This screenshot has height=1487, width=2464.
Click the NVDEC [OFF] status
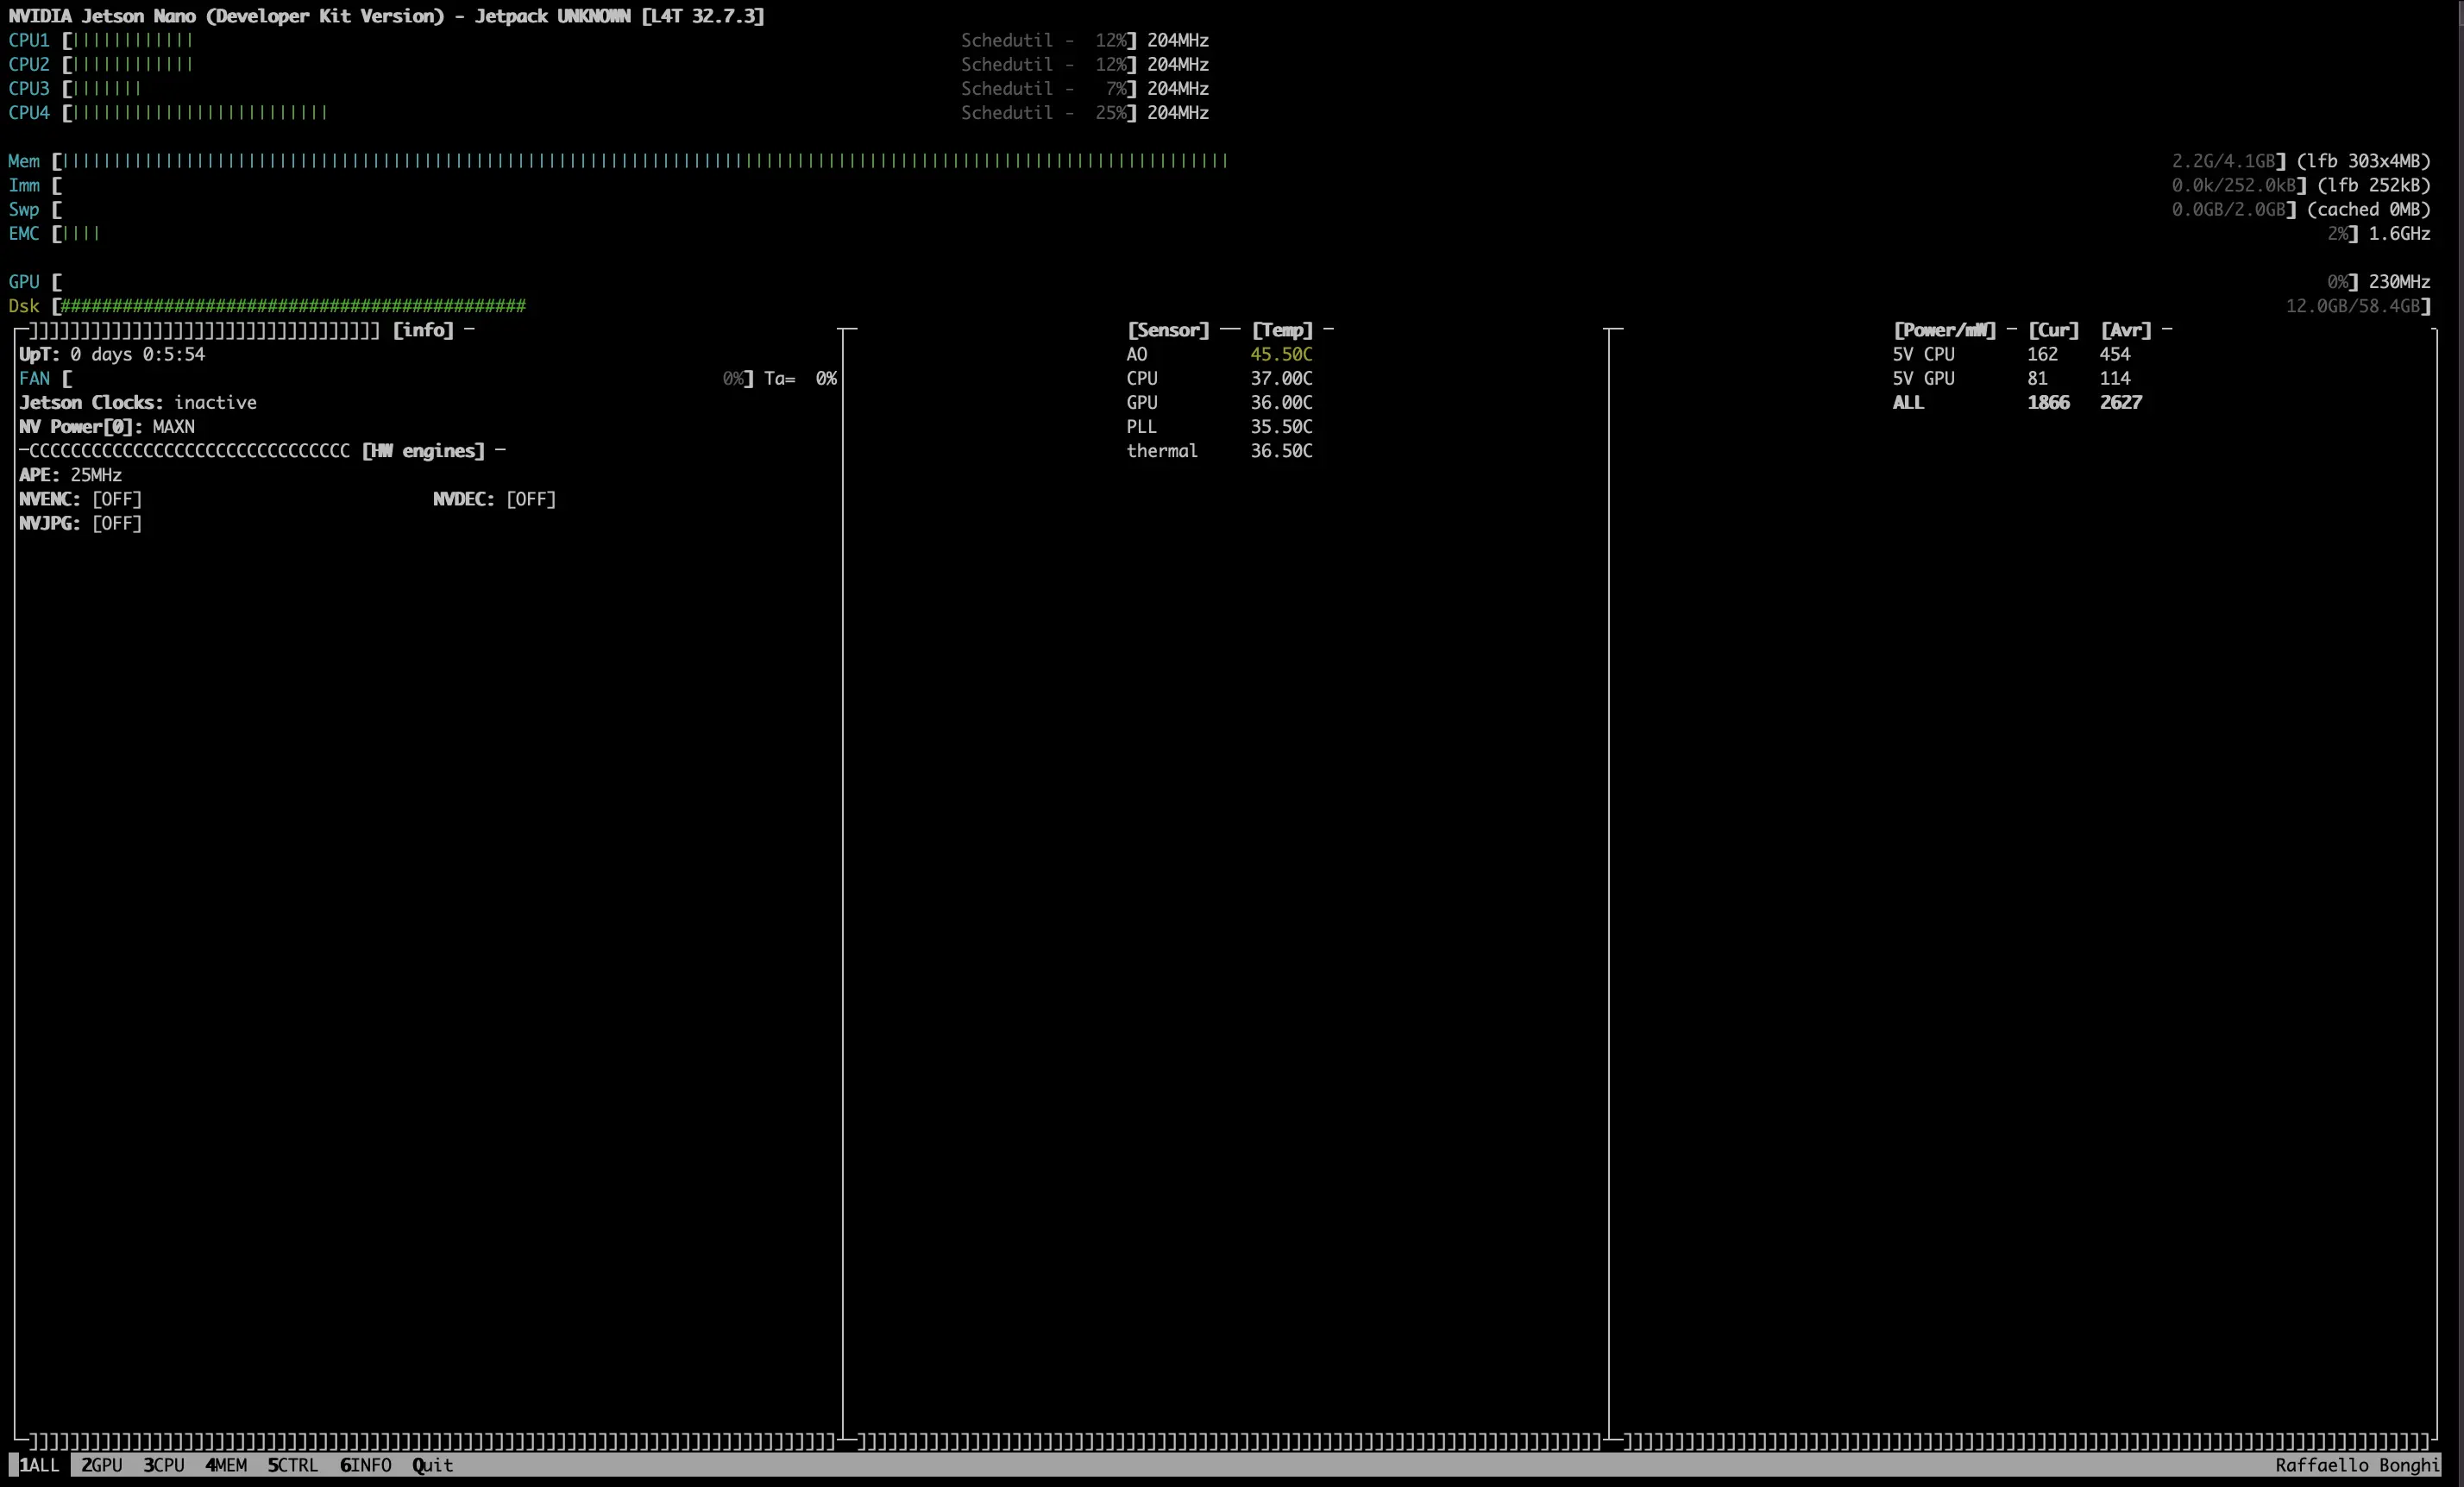[495, 499]
